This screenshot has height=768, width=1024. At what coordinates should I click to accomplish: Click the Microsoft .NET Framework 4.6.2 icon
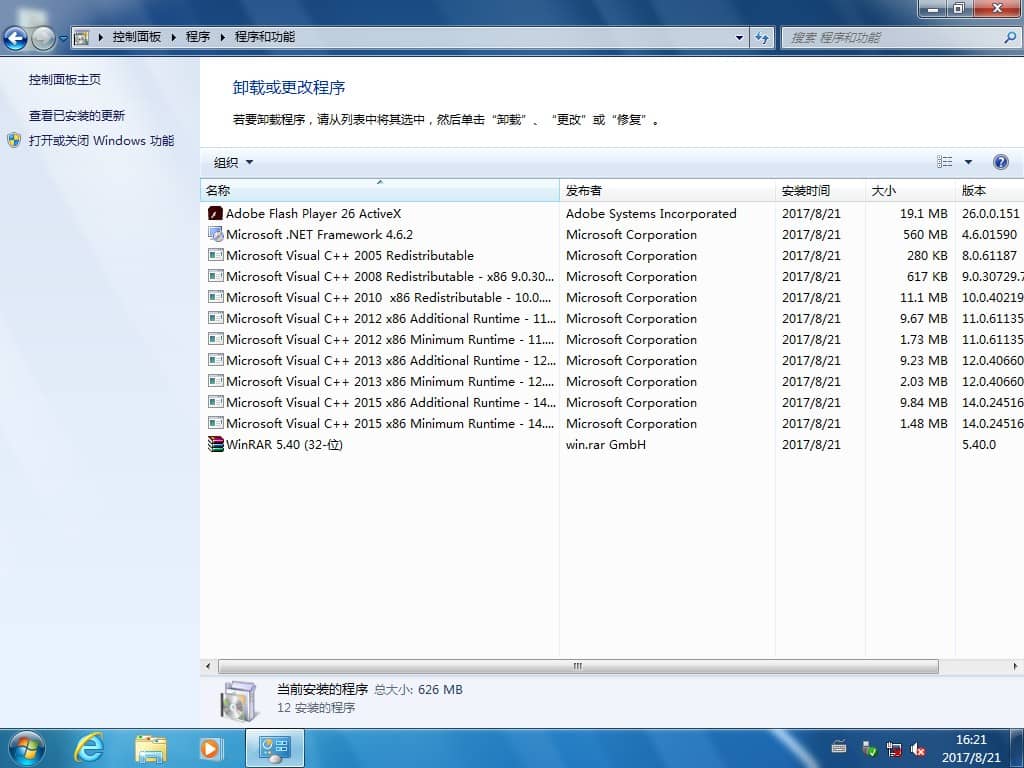215,234
